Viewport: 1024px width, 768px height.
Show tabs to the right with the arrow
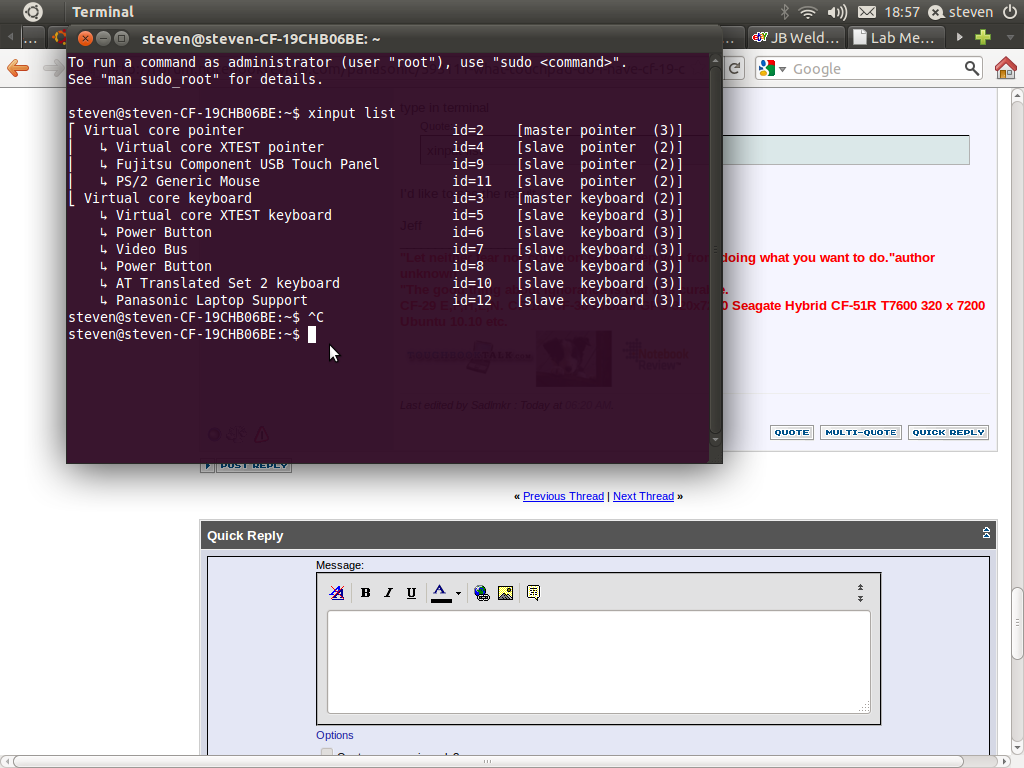tap(959, 37)
